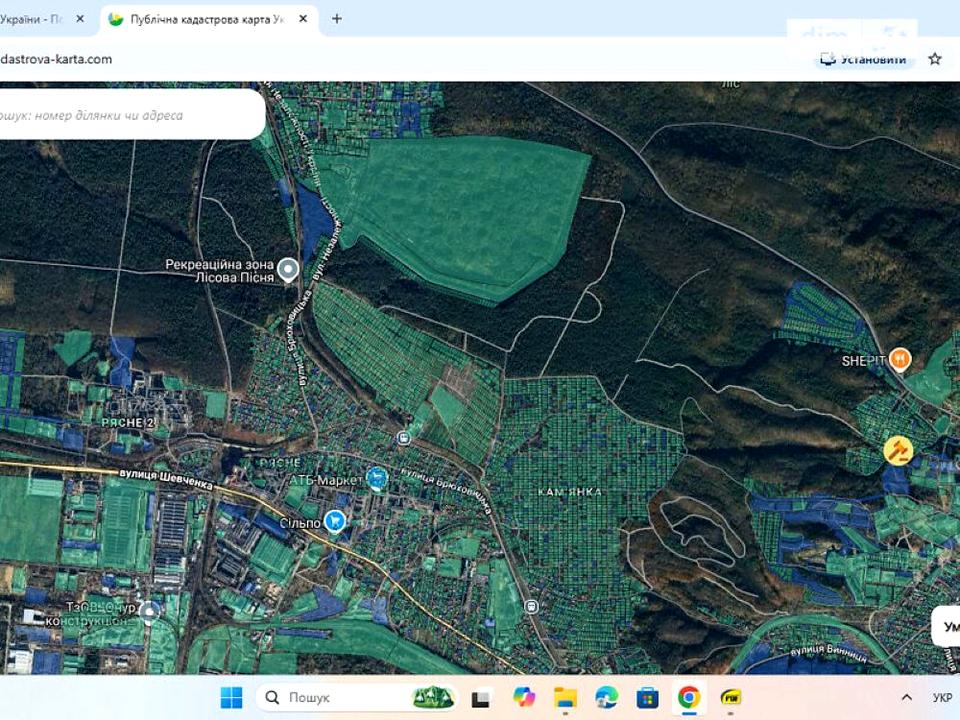
Task: Bookmark this page with the star icon
Action: (x=935, y=59)
